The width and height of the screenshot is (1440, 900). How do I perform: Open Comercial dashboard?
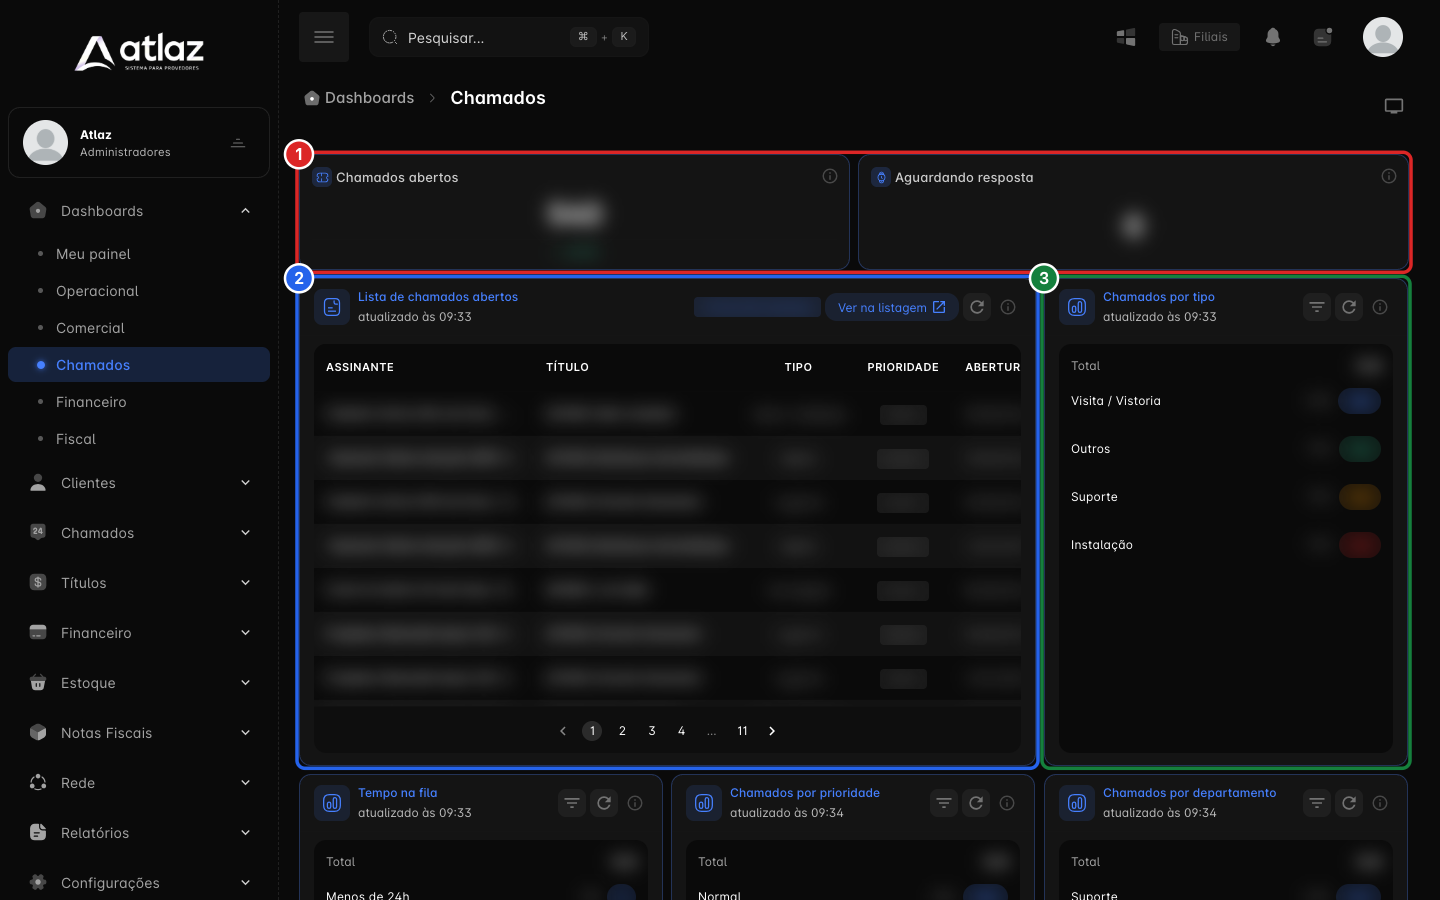(x=139, y=328)
